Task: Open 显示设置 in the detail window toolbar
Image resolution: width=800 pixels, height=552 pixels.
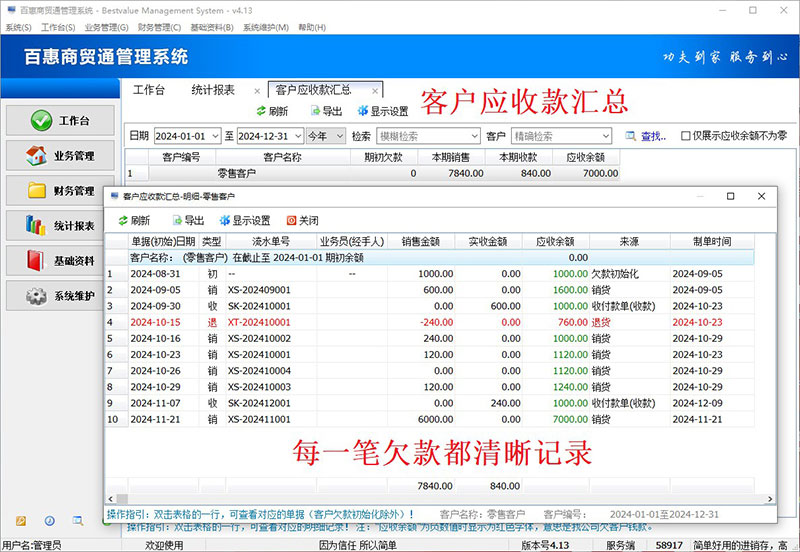Action: pos(245,220)
